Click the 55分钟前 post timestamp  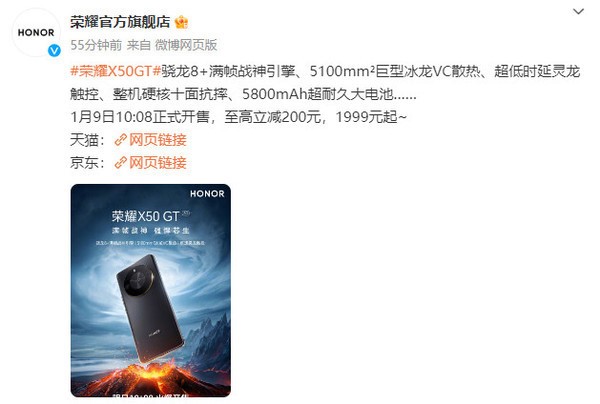tap(96, 45)
